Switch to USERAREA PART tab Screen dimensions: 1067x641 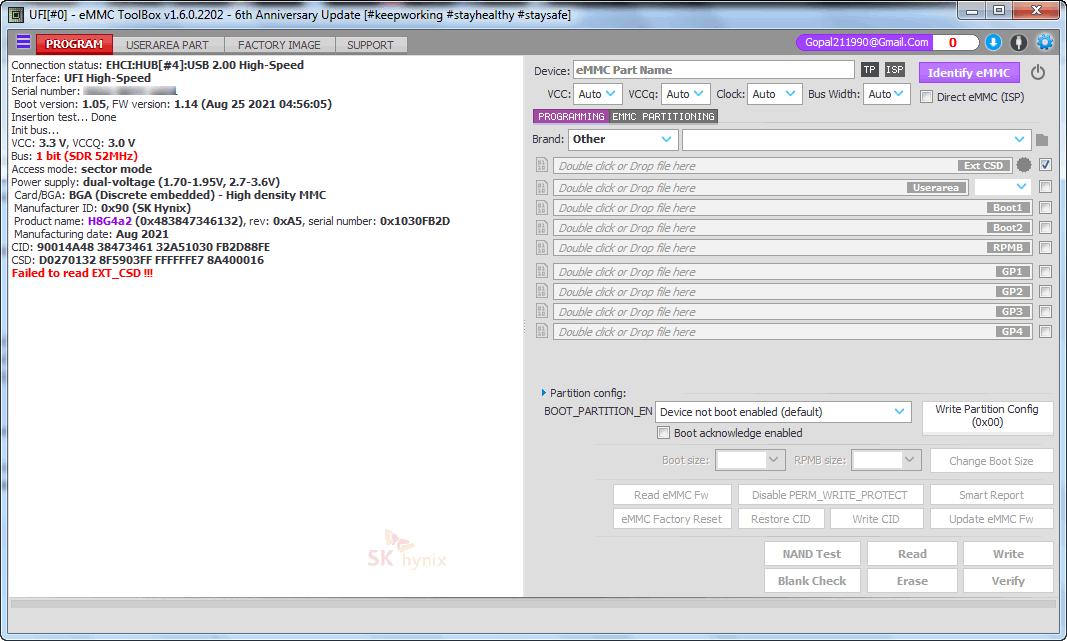click(167, 45)
